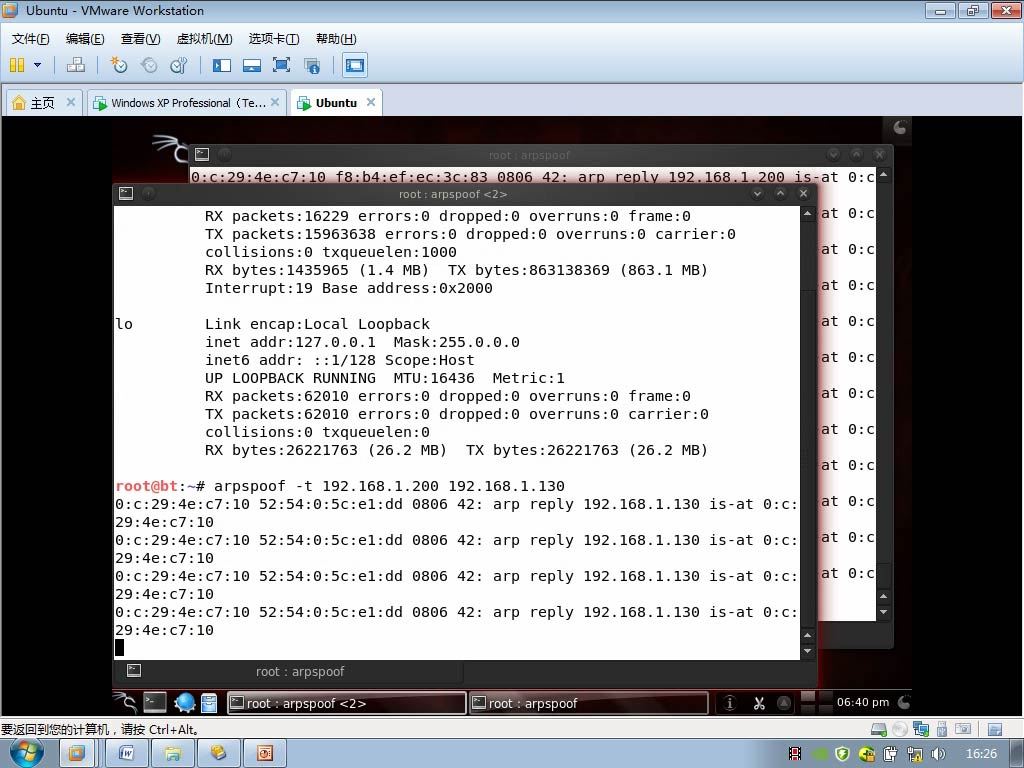1024x768 pixels.
Task: Close the Ubuntu tab
Action: click(371, 102)
